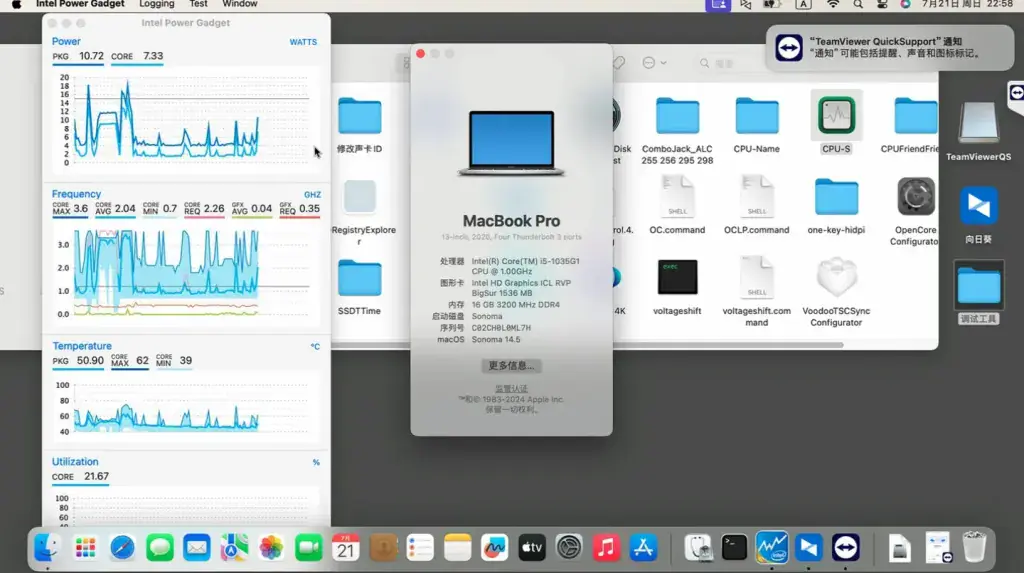Open Terminal from the Dock
1024x573 pixels.
pos(734,548)
